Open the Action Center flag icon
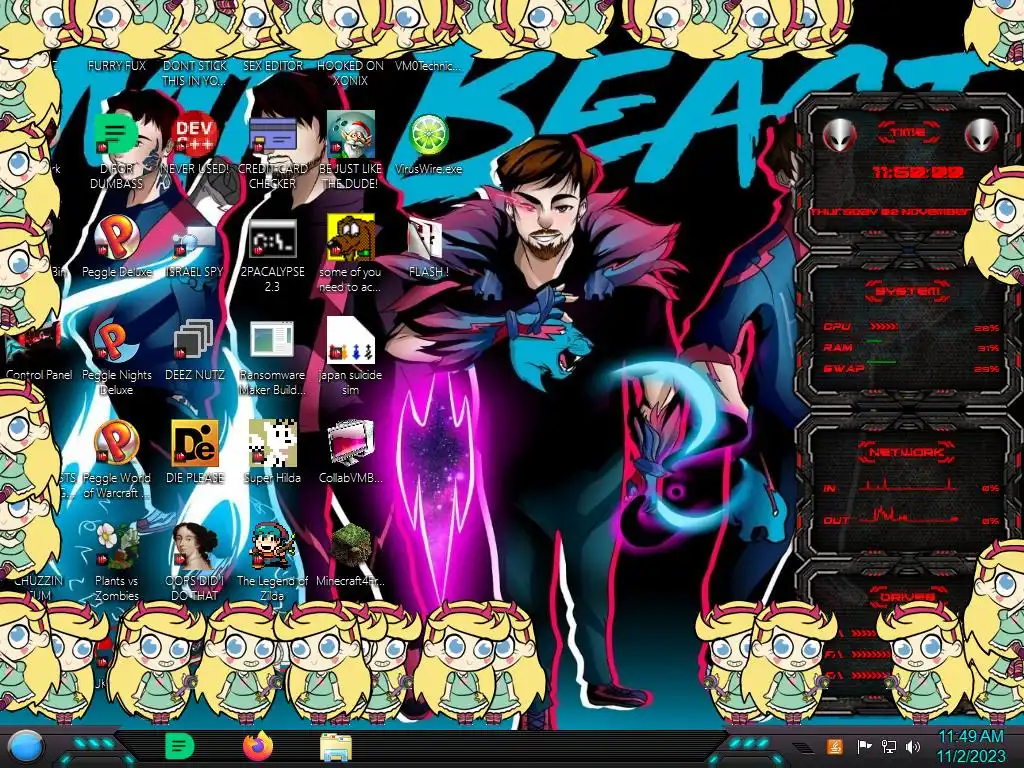This screenshot has height=768, width=1024. tap(864, 747)
